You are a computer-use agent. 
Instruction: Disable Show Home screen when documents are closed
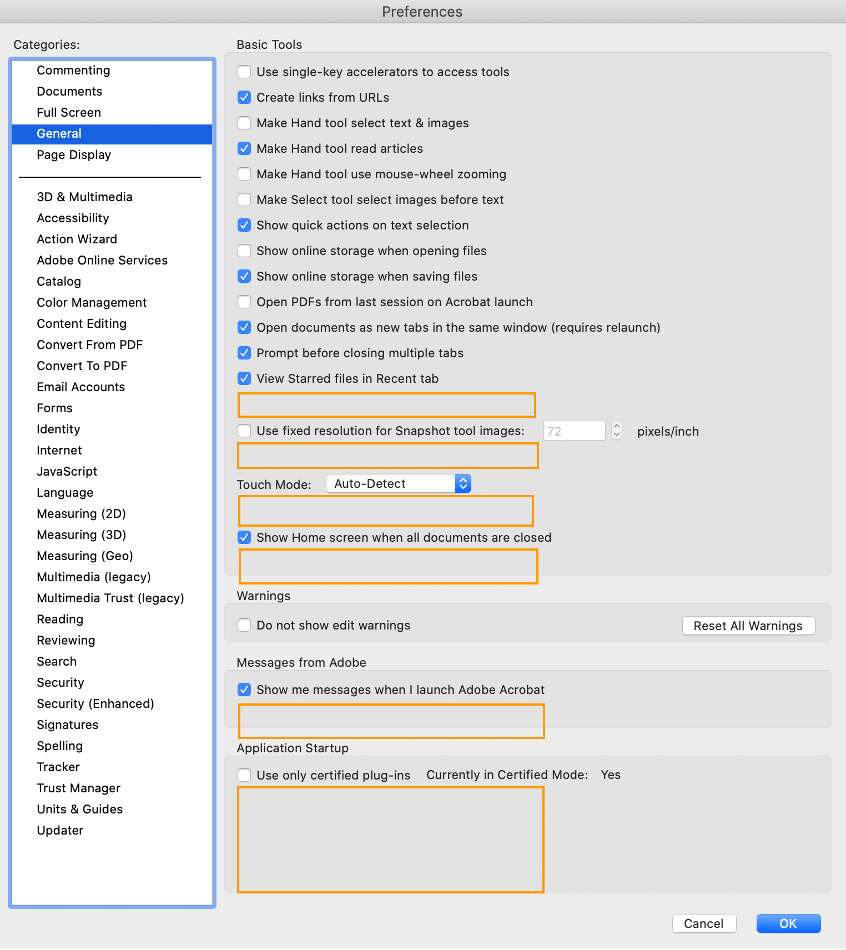pyautogui.click(x=244, y=536)
